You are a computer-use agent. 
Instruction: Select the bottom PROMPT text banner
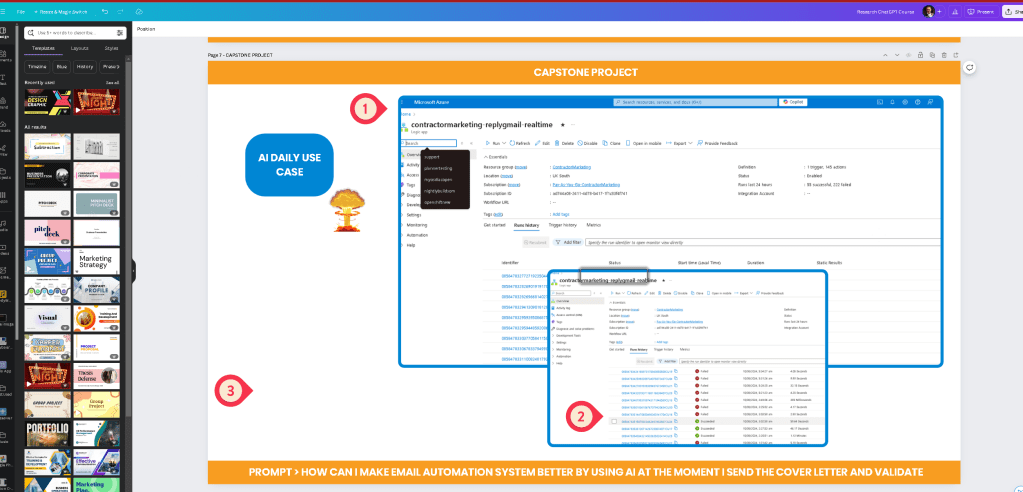(585, 472)
